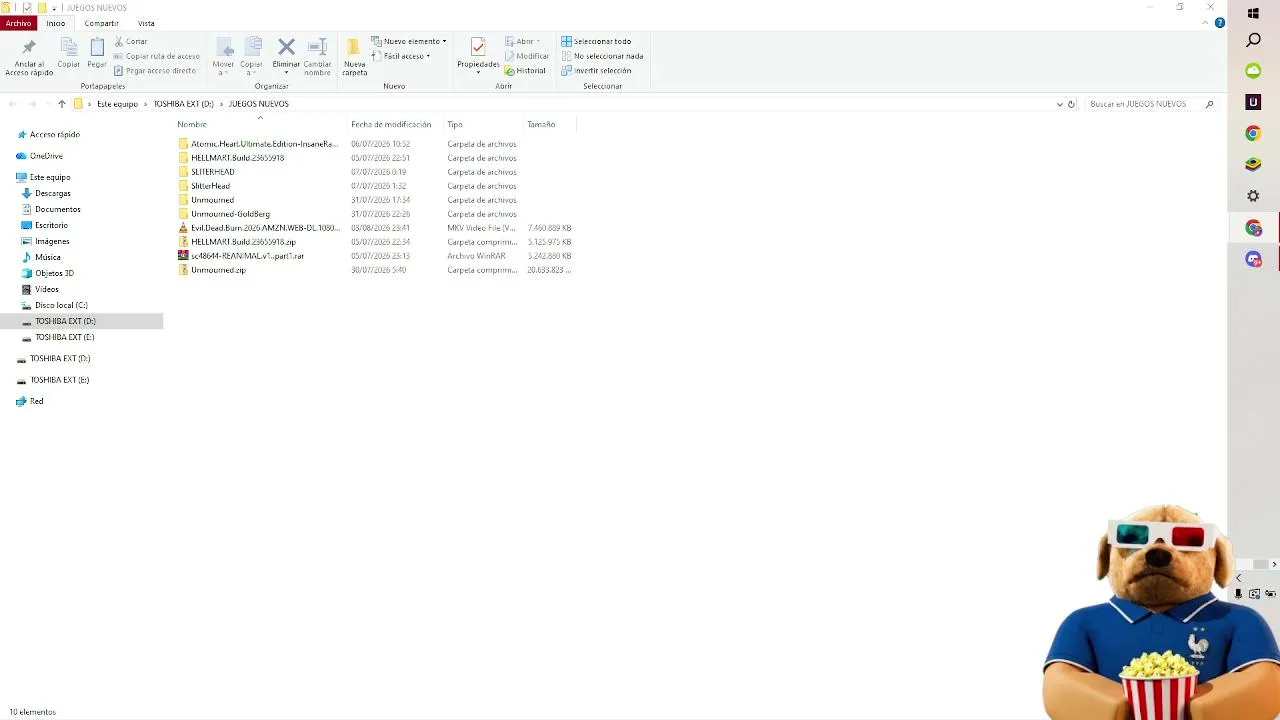Open the address bar history dropdown
The image size is (1280, 720).
1059,104
